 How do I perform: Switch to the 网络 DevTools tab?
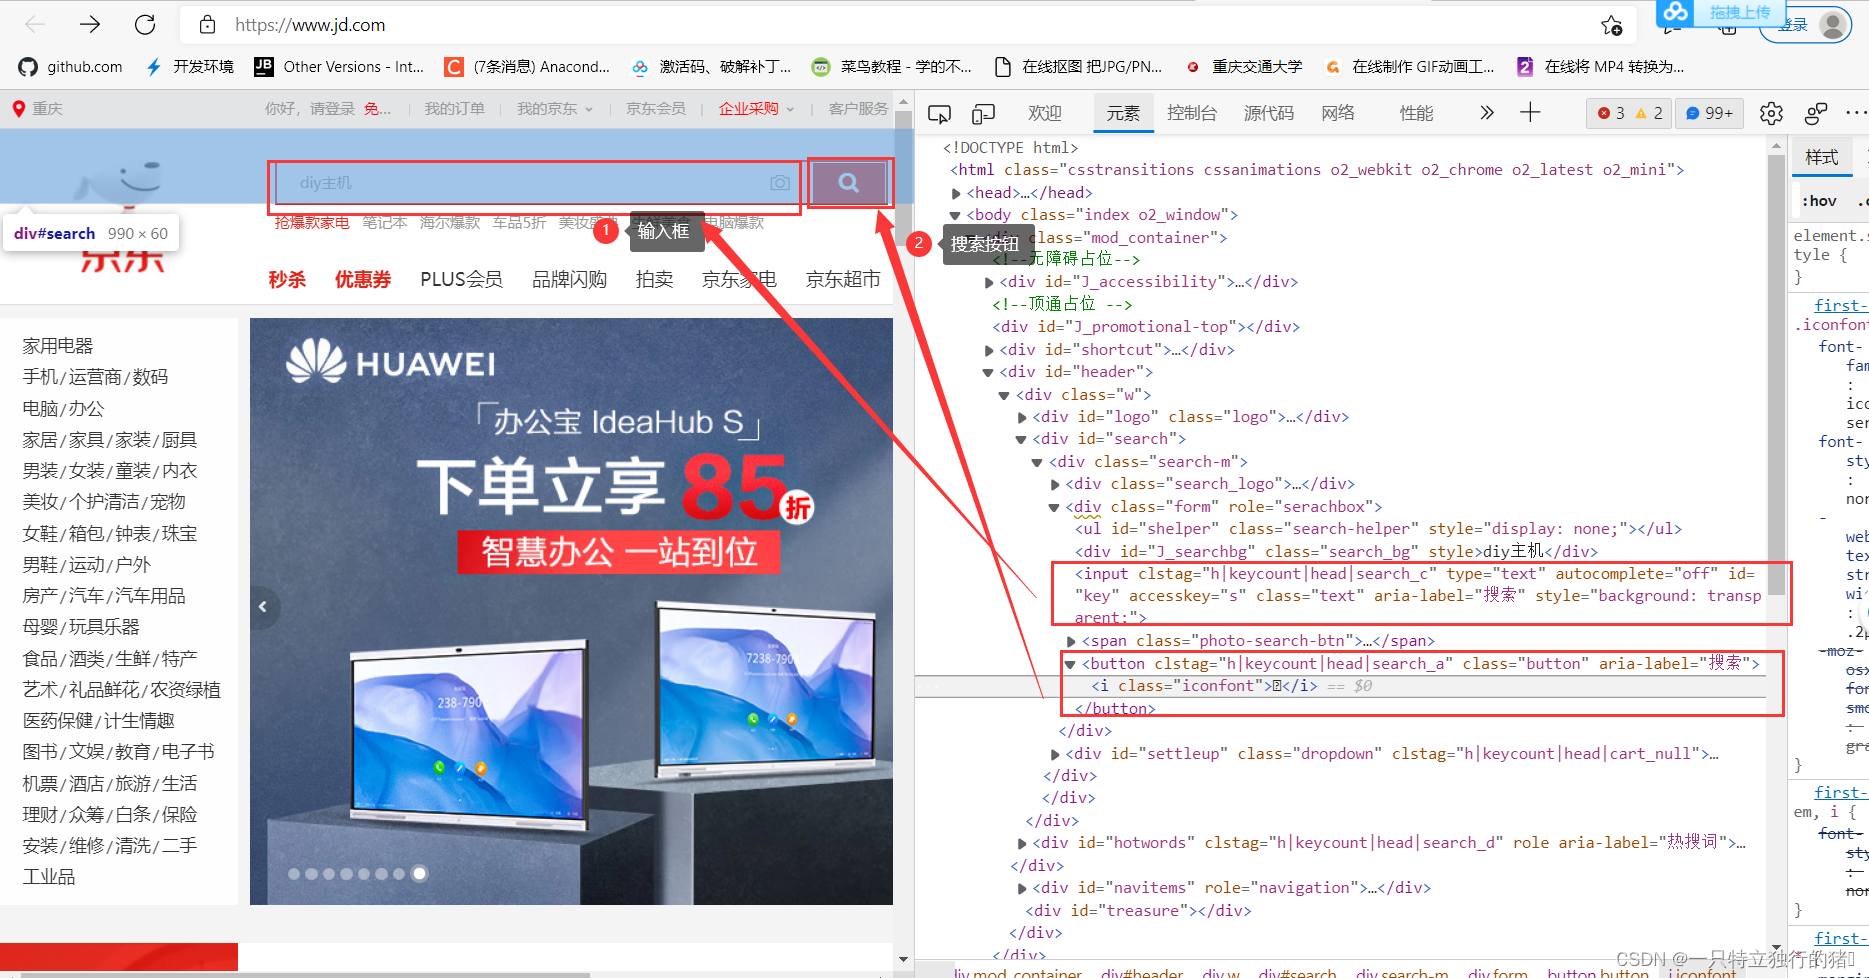tap(1338, 114)
